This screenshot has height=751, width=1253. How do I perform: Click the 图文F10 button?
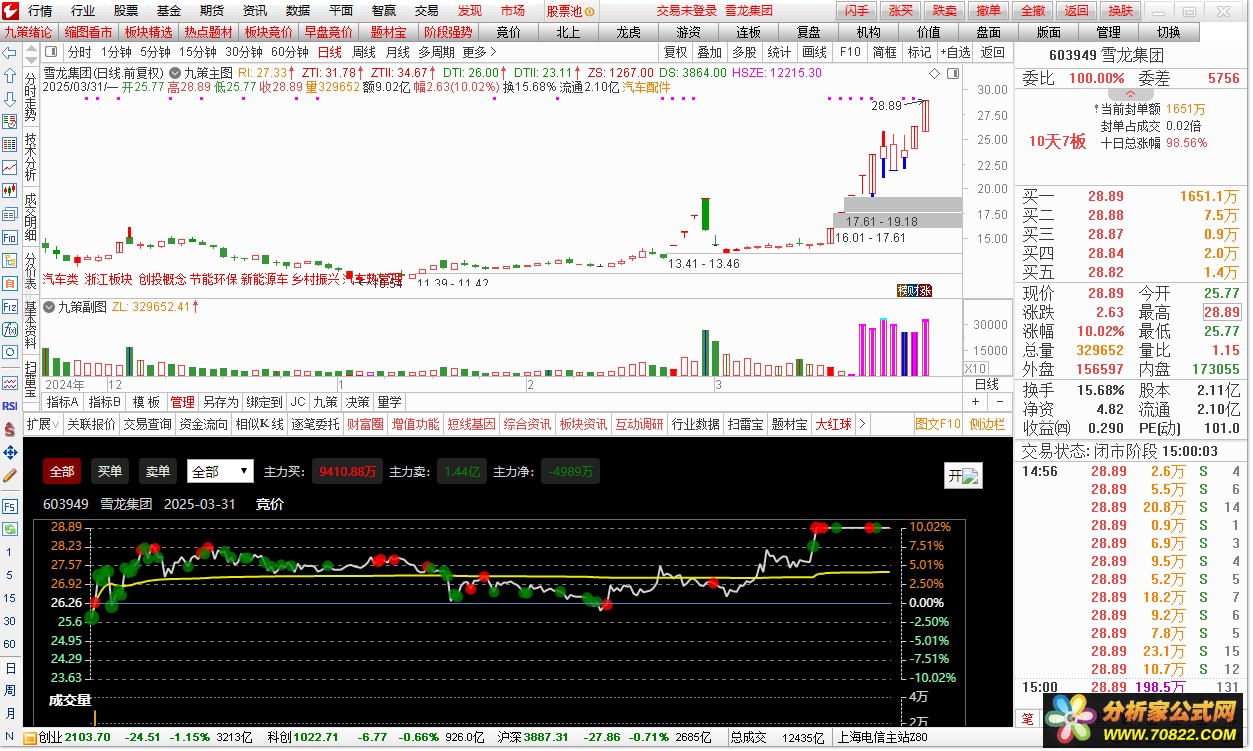(x=938, y=424)
